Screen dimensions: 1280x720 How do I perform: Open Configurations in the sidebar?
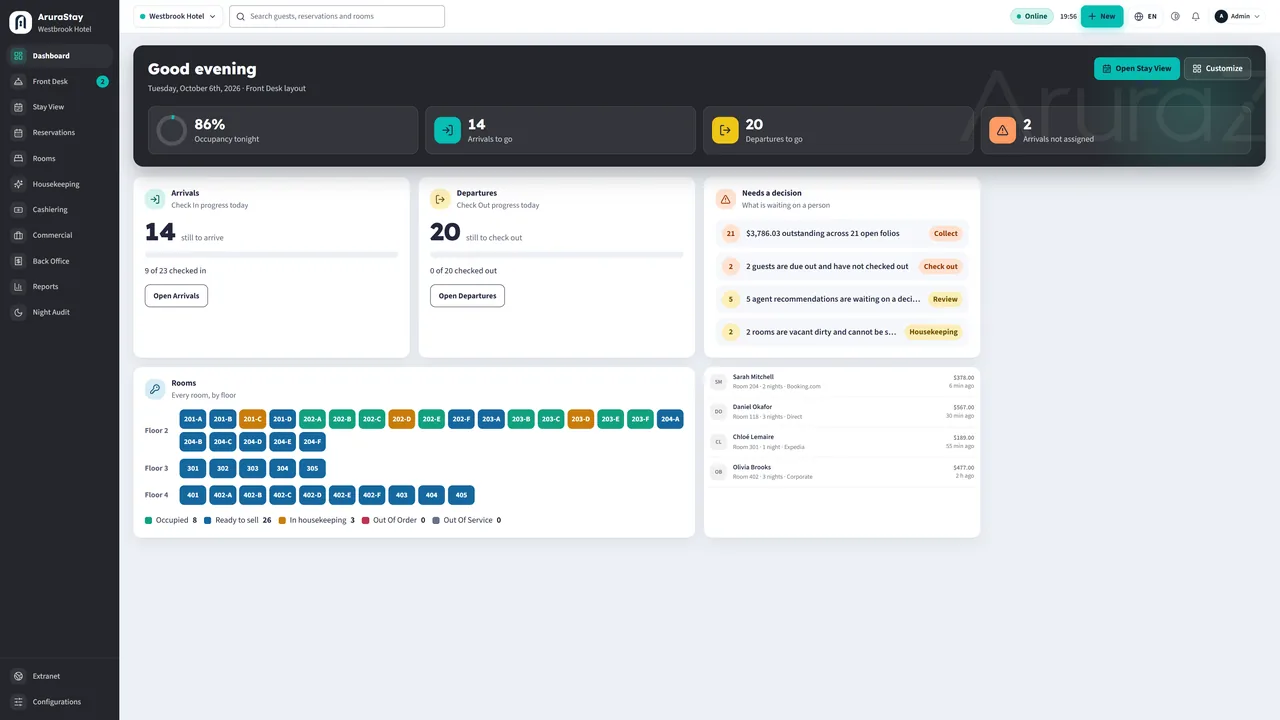pyautogui.click(x=60, y=702)
